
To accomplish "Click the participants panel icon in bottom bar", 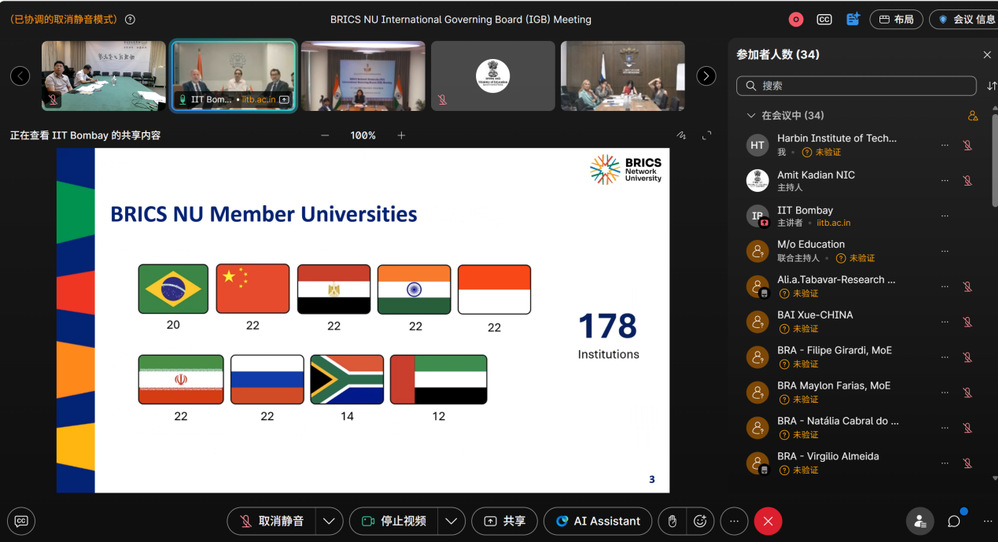I will [x=920, y=521].
